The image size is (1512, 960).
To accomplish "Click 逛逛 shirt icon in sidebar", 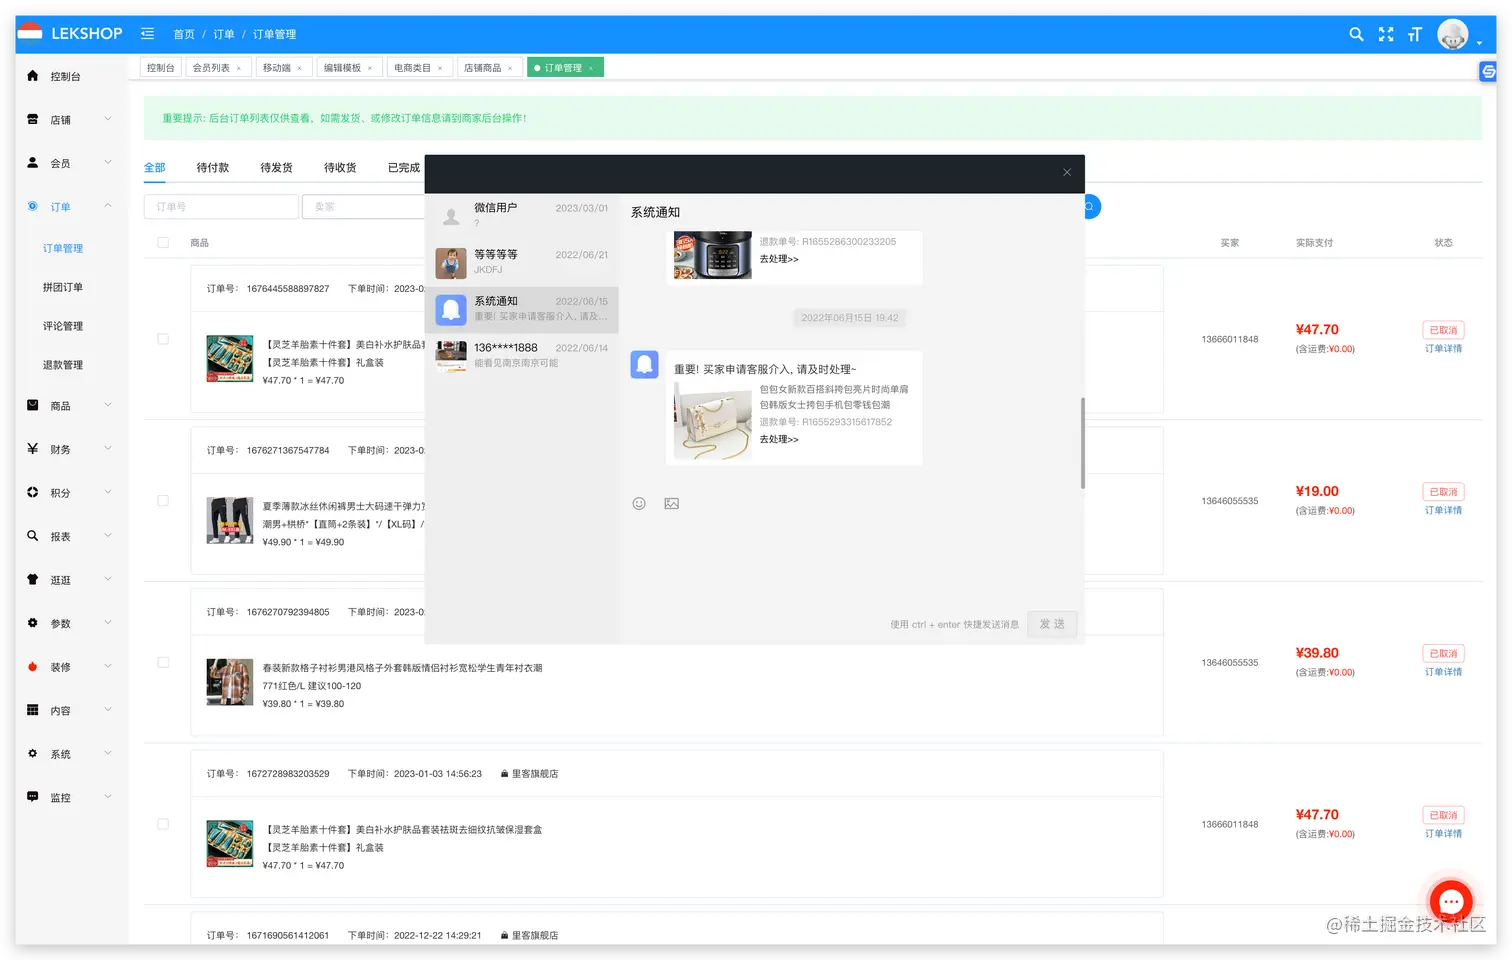I will (32, 580).
